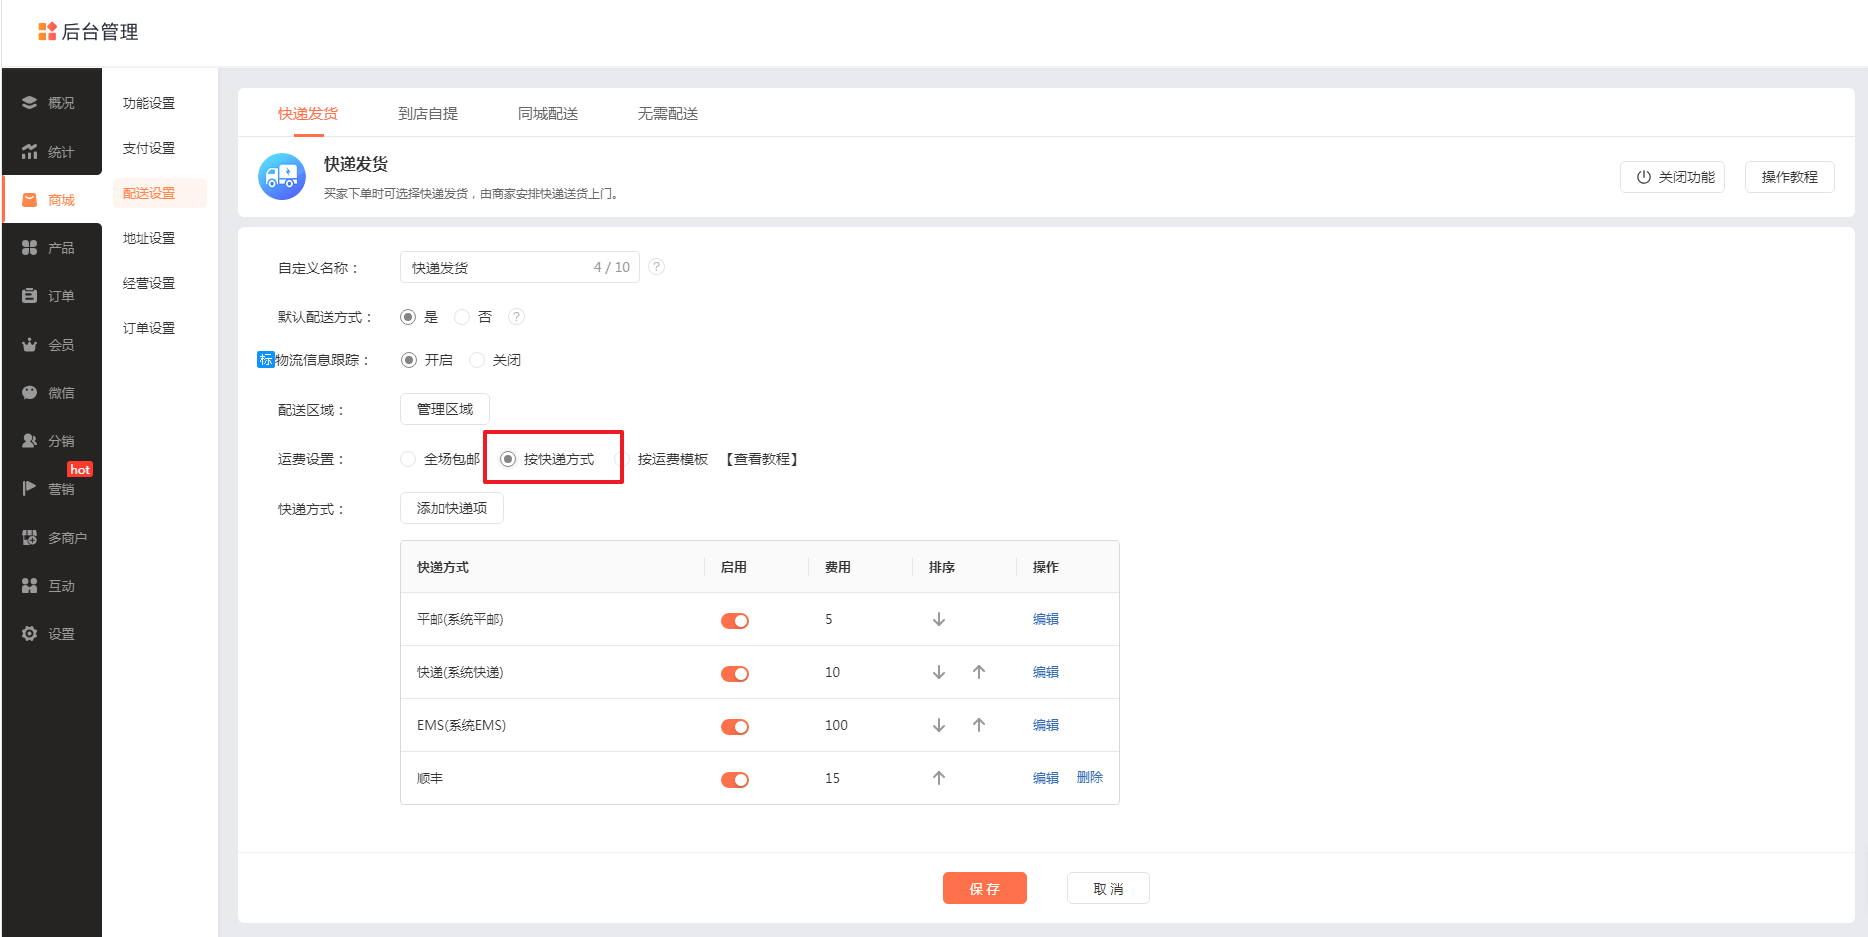Open 微信 WeChat sidebar icon
The image size is (1868, 937).
tap(29, 393)
